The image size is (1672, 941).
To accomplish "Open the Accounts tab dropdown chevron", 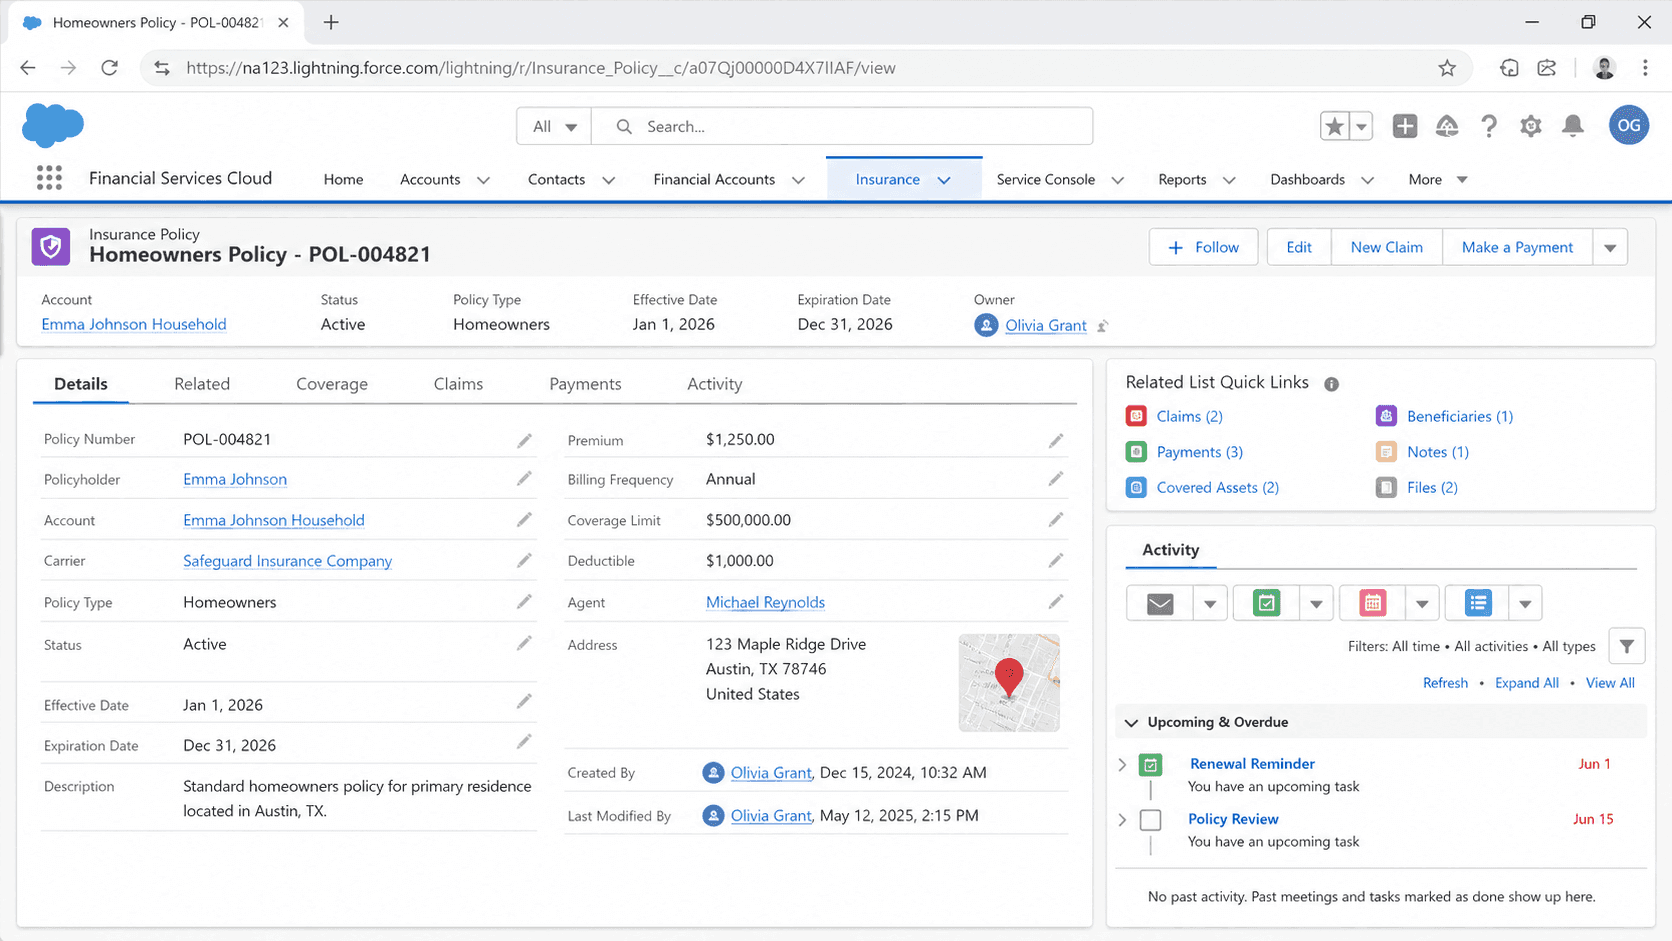I will [483, 180].
